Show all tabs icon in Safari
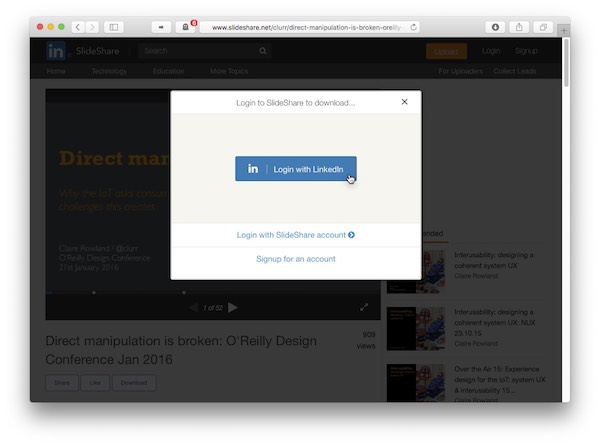 [x=543, y=27]
